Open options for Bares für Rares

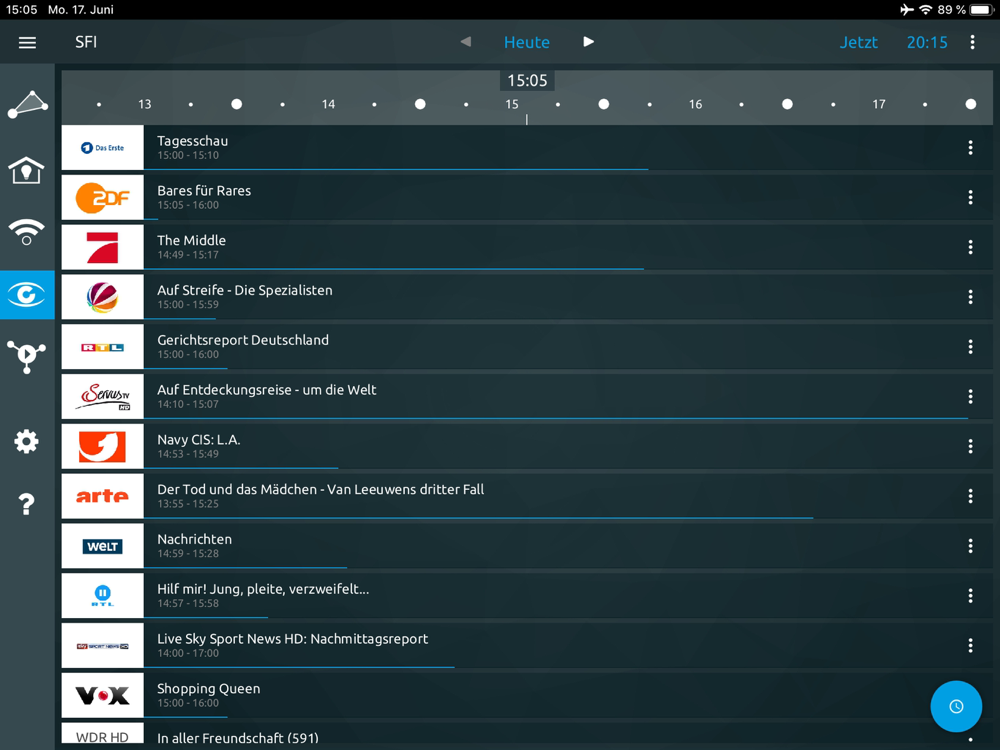(x=970, y=197)
